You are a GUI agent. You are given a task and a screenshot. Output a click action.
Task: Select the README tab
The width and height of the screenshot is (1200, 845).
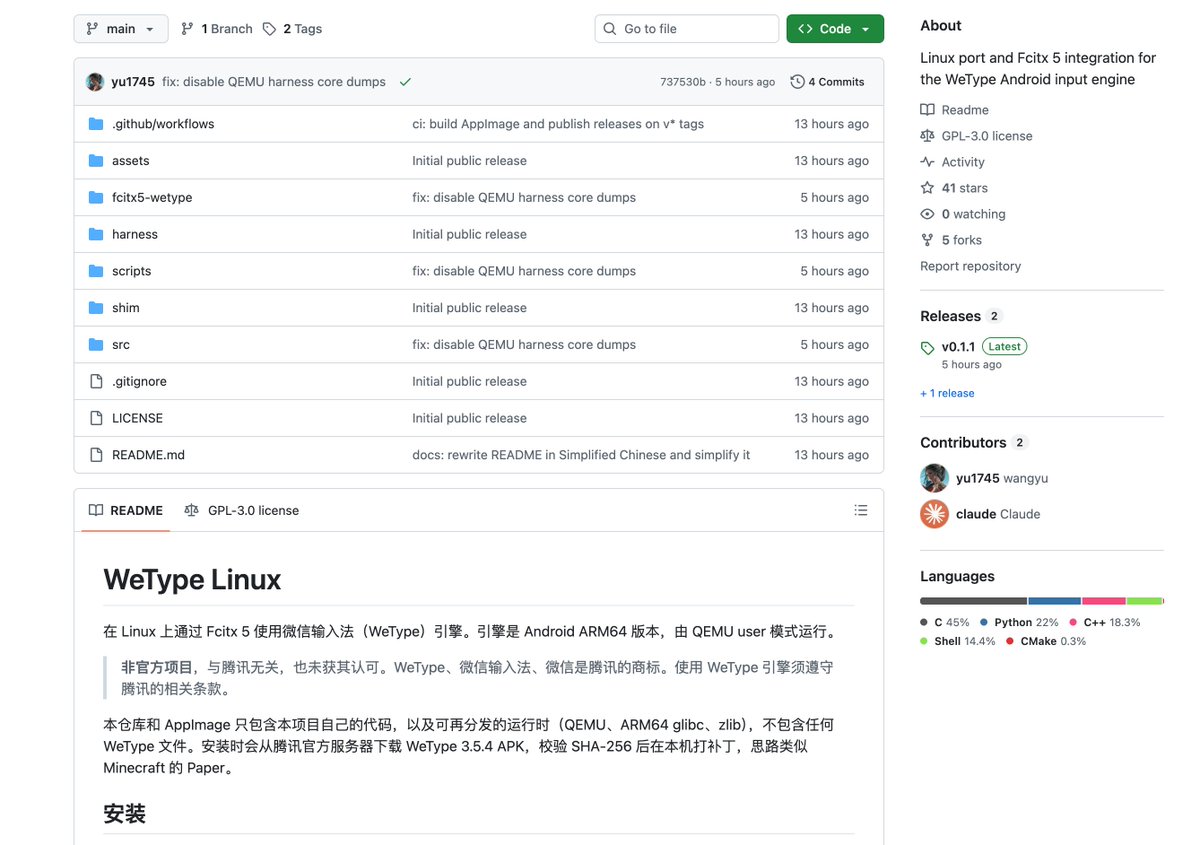(125, 510)
